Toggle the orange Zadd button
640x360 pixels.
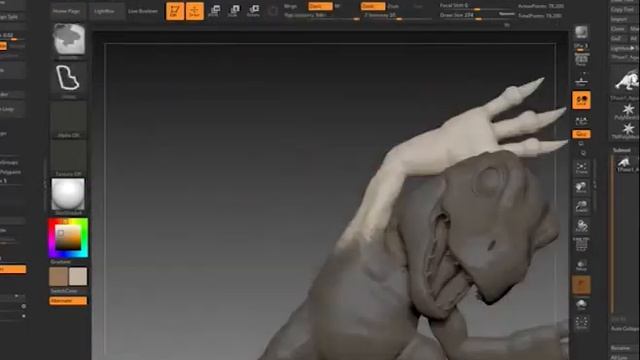(373, 6)
